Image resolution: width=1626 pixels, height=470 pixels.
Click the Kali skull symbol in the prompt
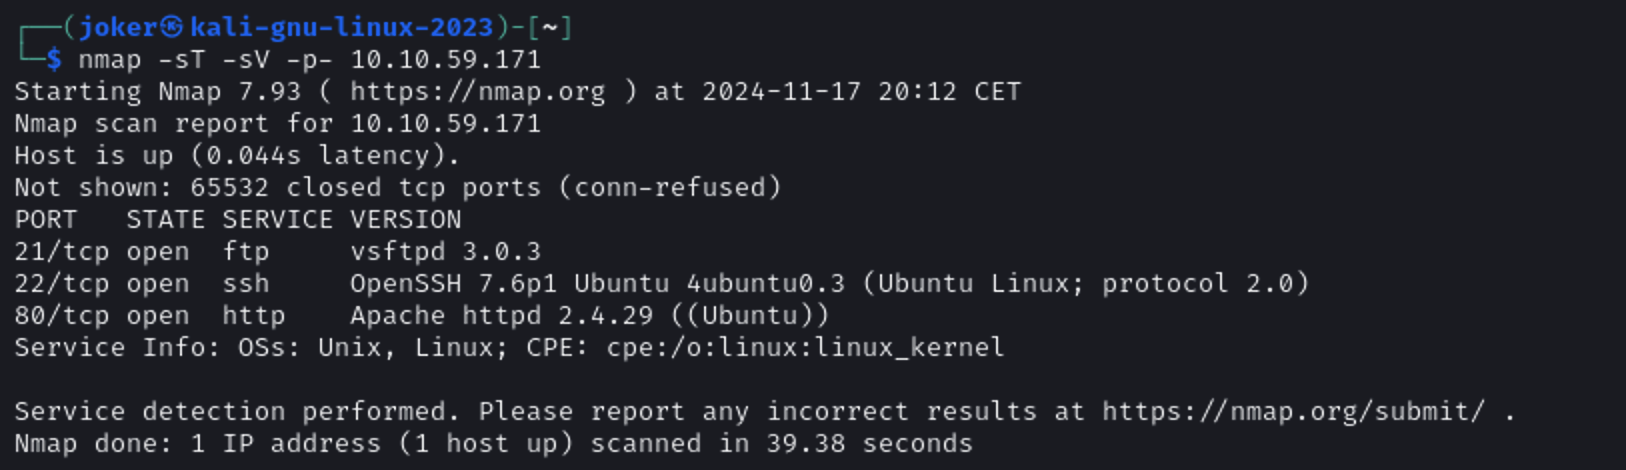click(172, 27)
